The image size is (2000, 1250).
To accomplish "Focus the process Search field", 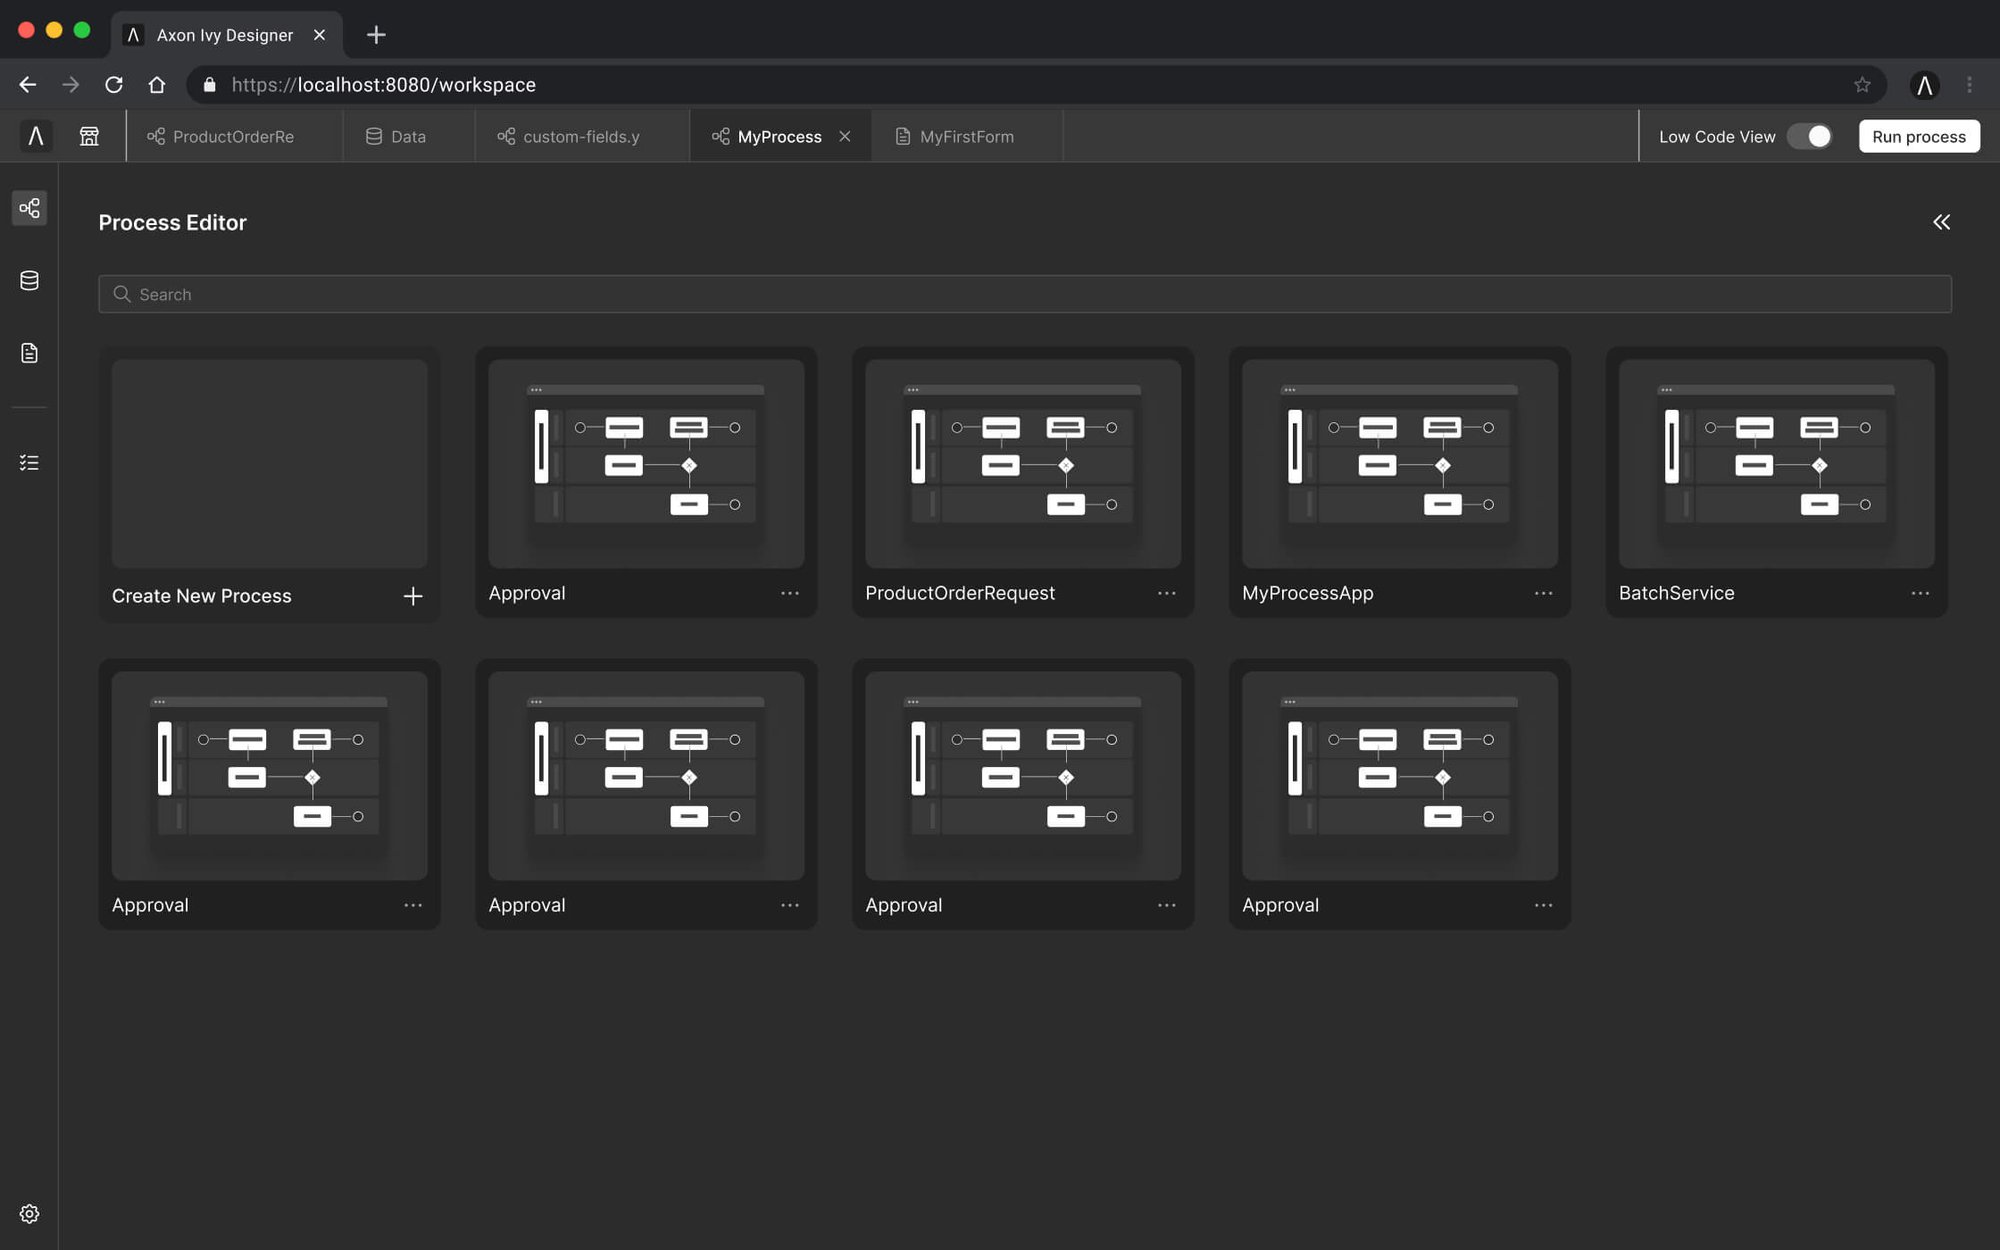I will click(1025, 294).
